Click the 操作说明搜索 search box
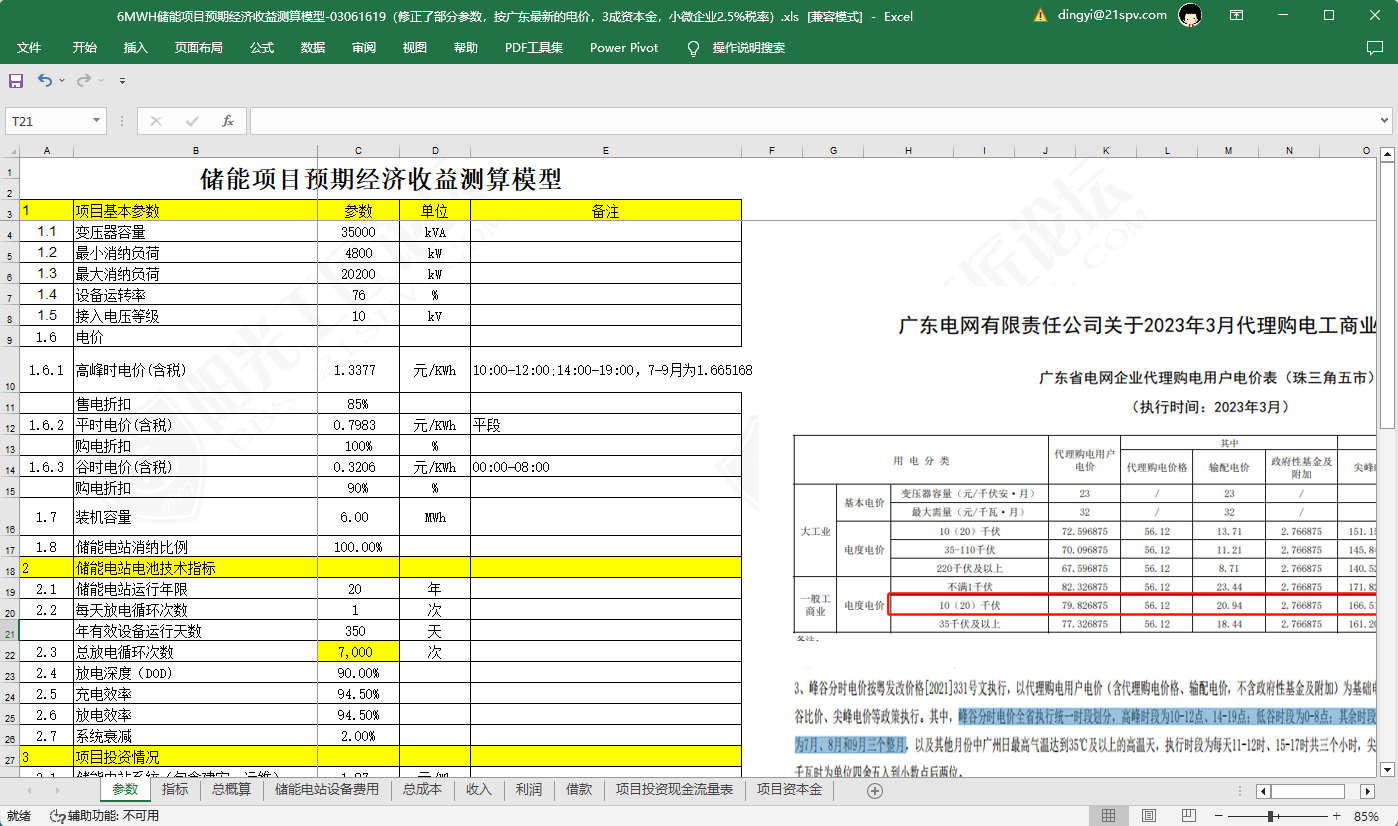Screen dimensions: 1398x826 (749, 47)
